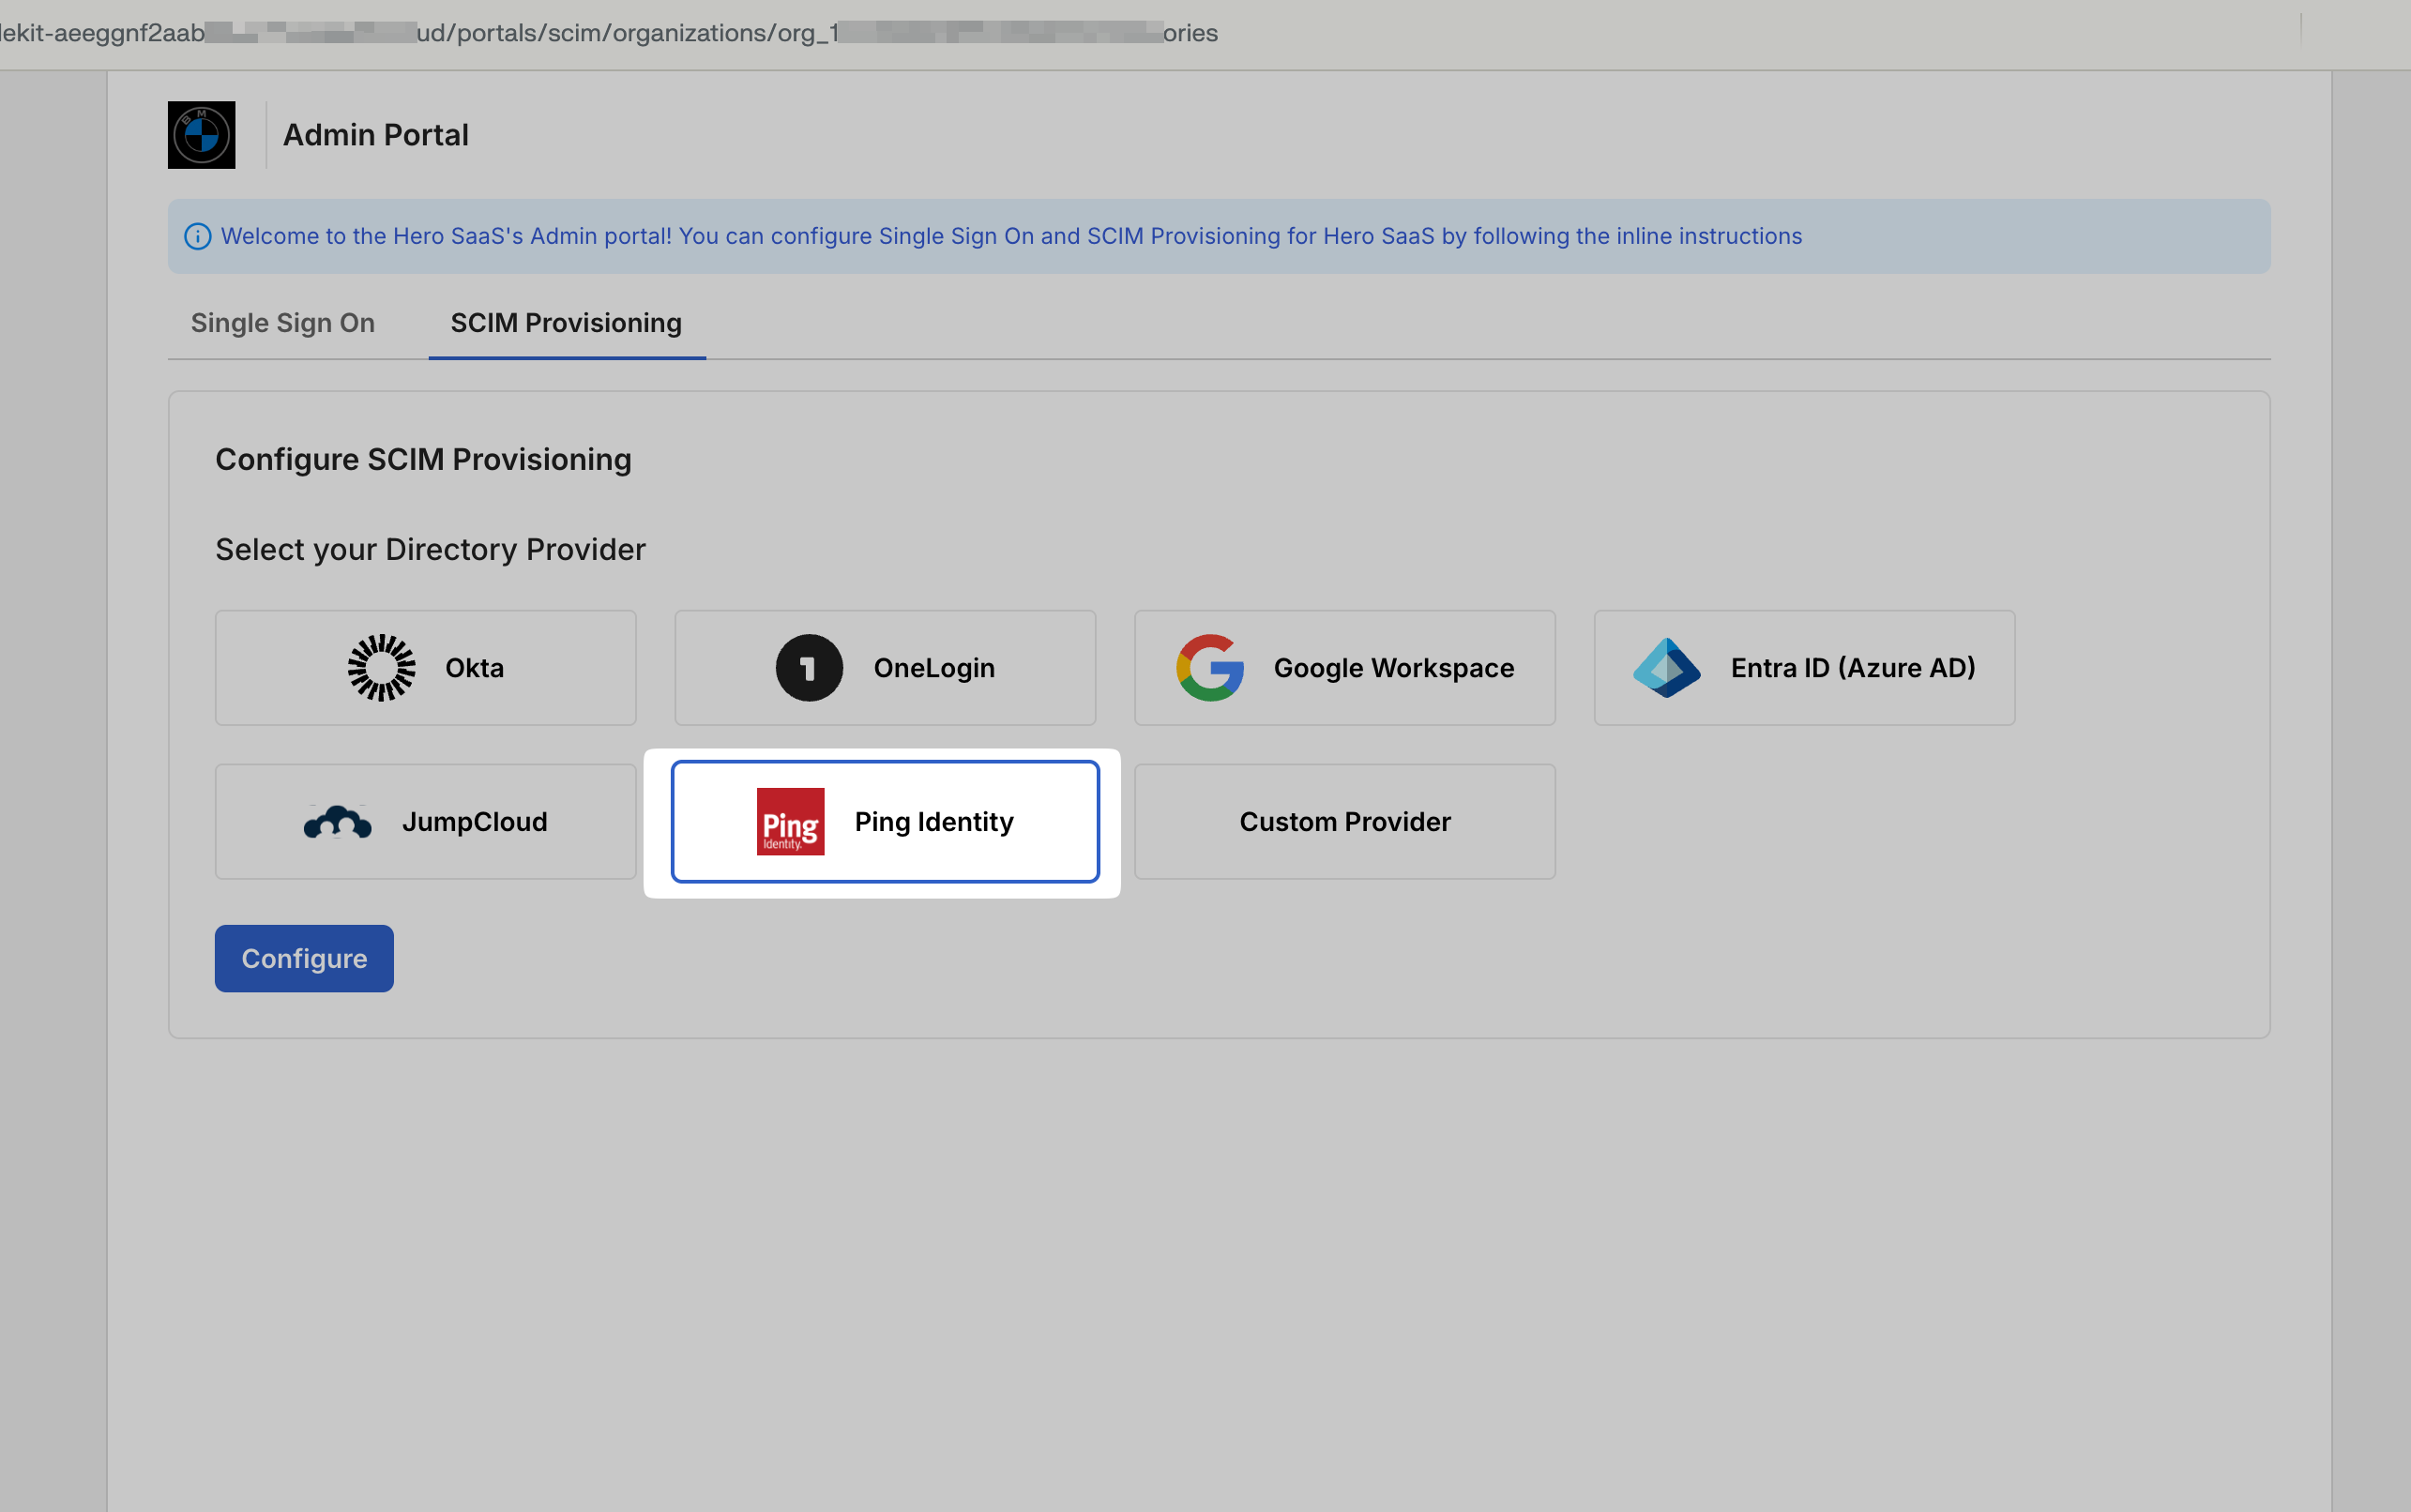Select the OneLogin provider card
2411x1512 pixels.
(x=884, y=667)
